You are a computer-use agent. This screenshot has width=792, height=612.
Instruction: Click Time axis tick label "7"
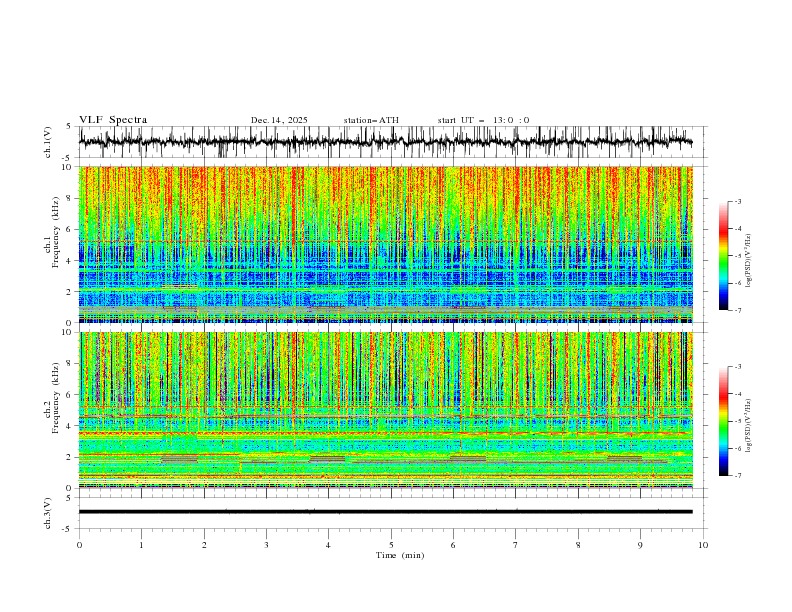[x=516, y=545]
